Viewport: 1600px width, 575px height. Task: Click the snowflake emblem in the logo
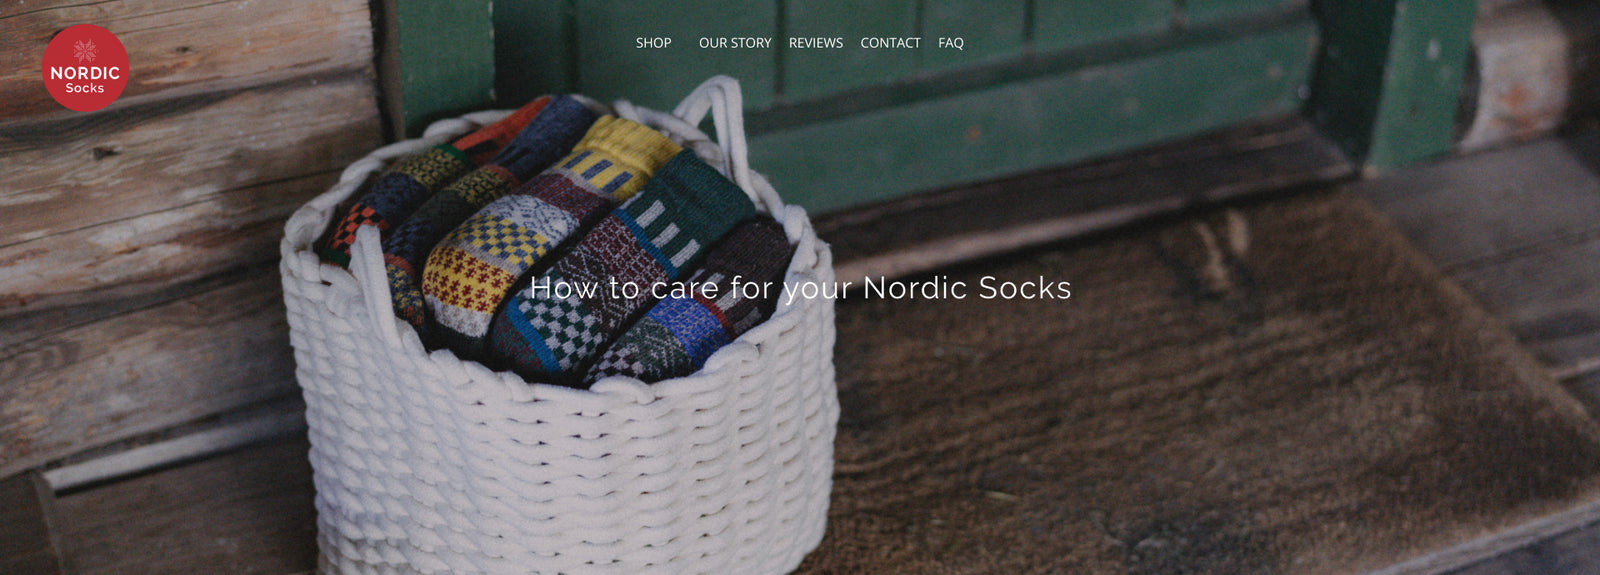(x=85, y=51)
